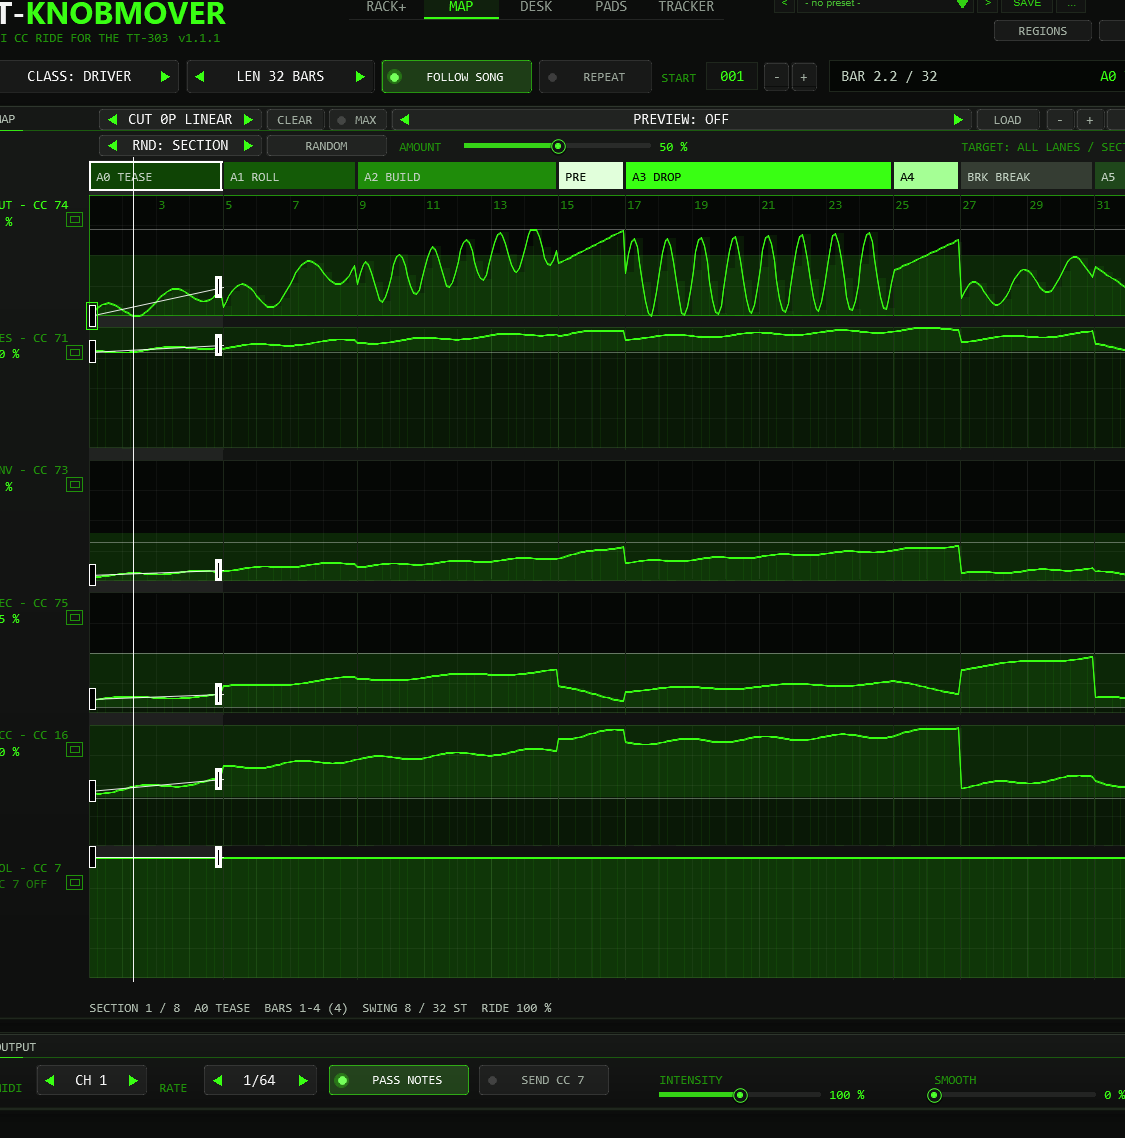Open the REGIONS button
The width and height of the screenshot is (1125, 1138).
click(1043, 31)
